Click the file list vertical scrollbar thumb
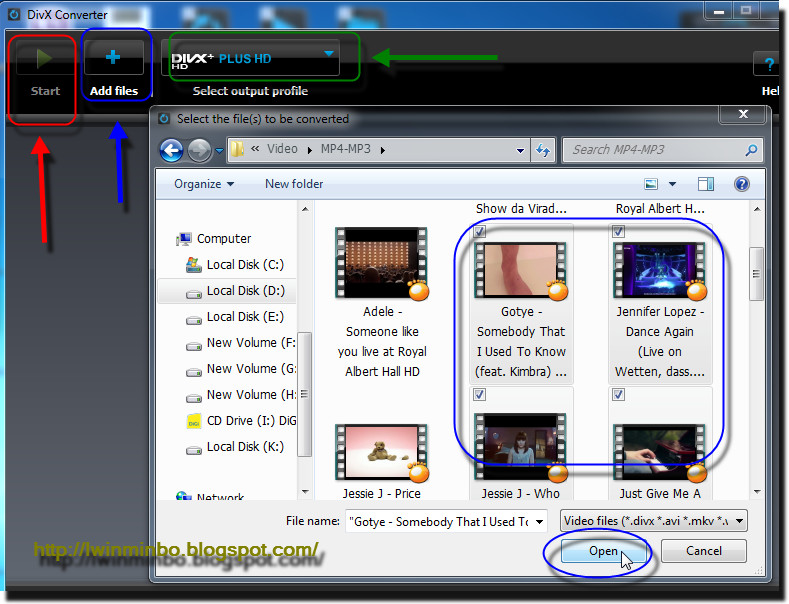This screenshot has width=789, height=604. tap(756, 274)
